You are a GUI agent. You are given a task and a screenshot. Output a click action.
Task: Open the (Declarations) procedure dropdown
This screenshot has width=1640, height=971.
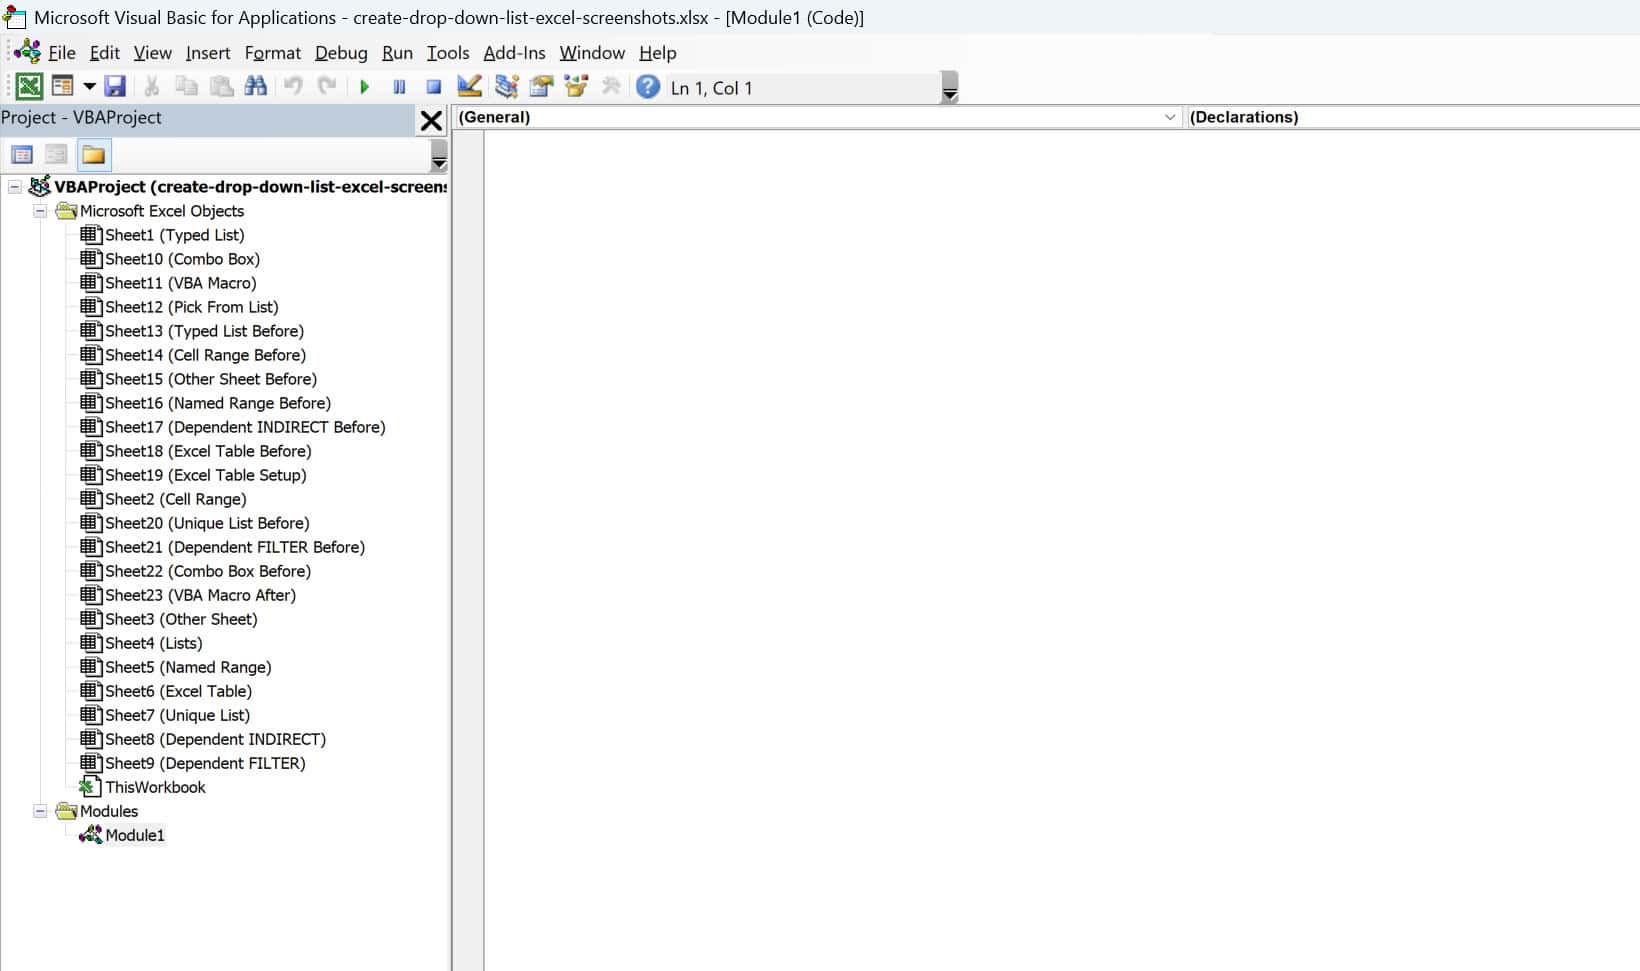(1412, 117)
